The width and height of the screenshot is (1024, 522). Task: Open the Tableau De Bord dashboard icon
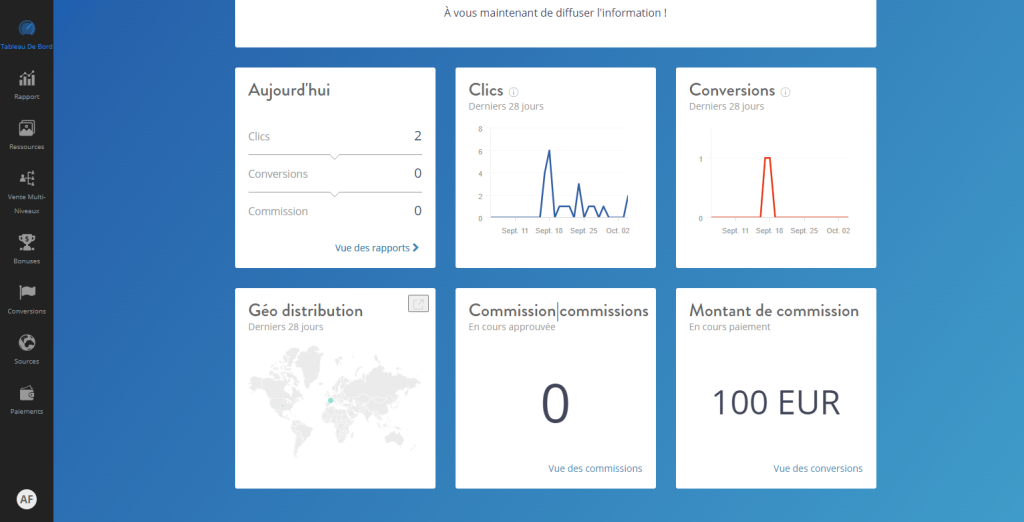click(27, 28)
